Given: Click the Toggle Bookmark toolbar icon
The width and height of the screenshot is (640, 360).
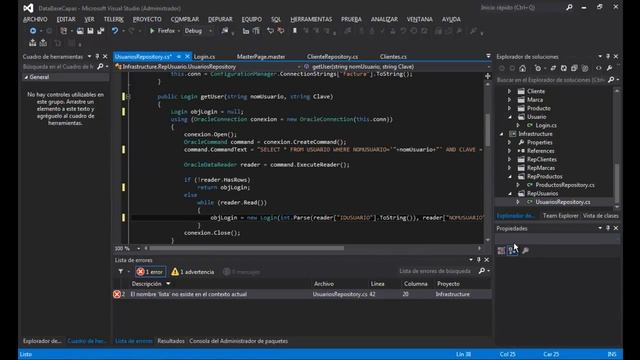Looking at the screenshot, I should pyautogui.click(x=295, y=31).
